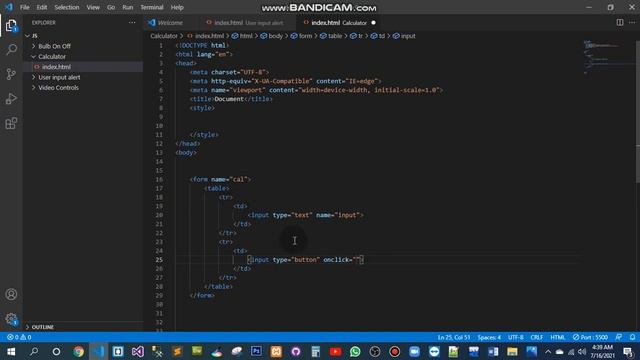Click table in the breadcrumb

tap(335, 36)
